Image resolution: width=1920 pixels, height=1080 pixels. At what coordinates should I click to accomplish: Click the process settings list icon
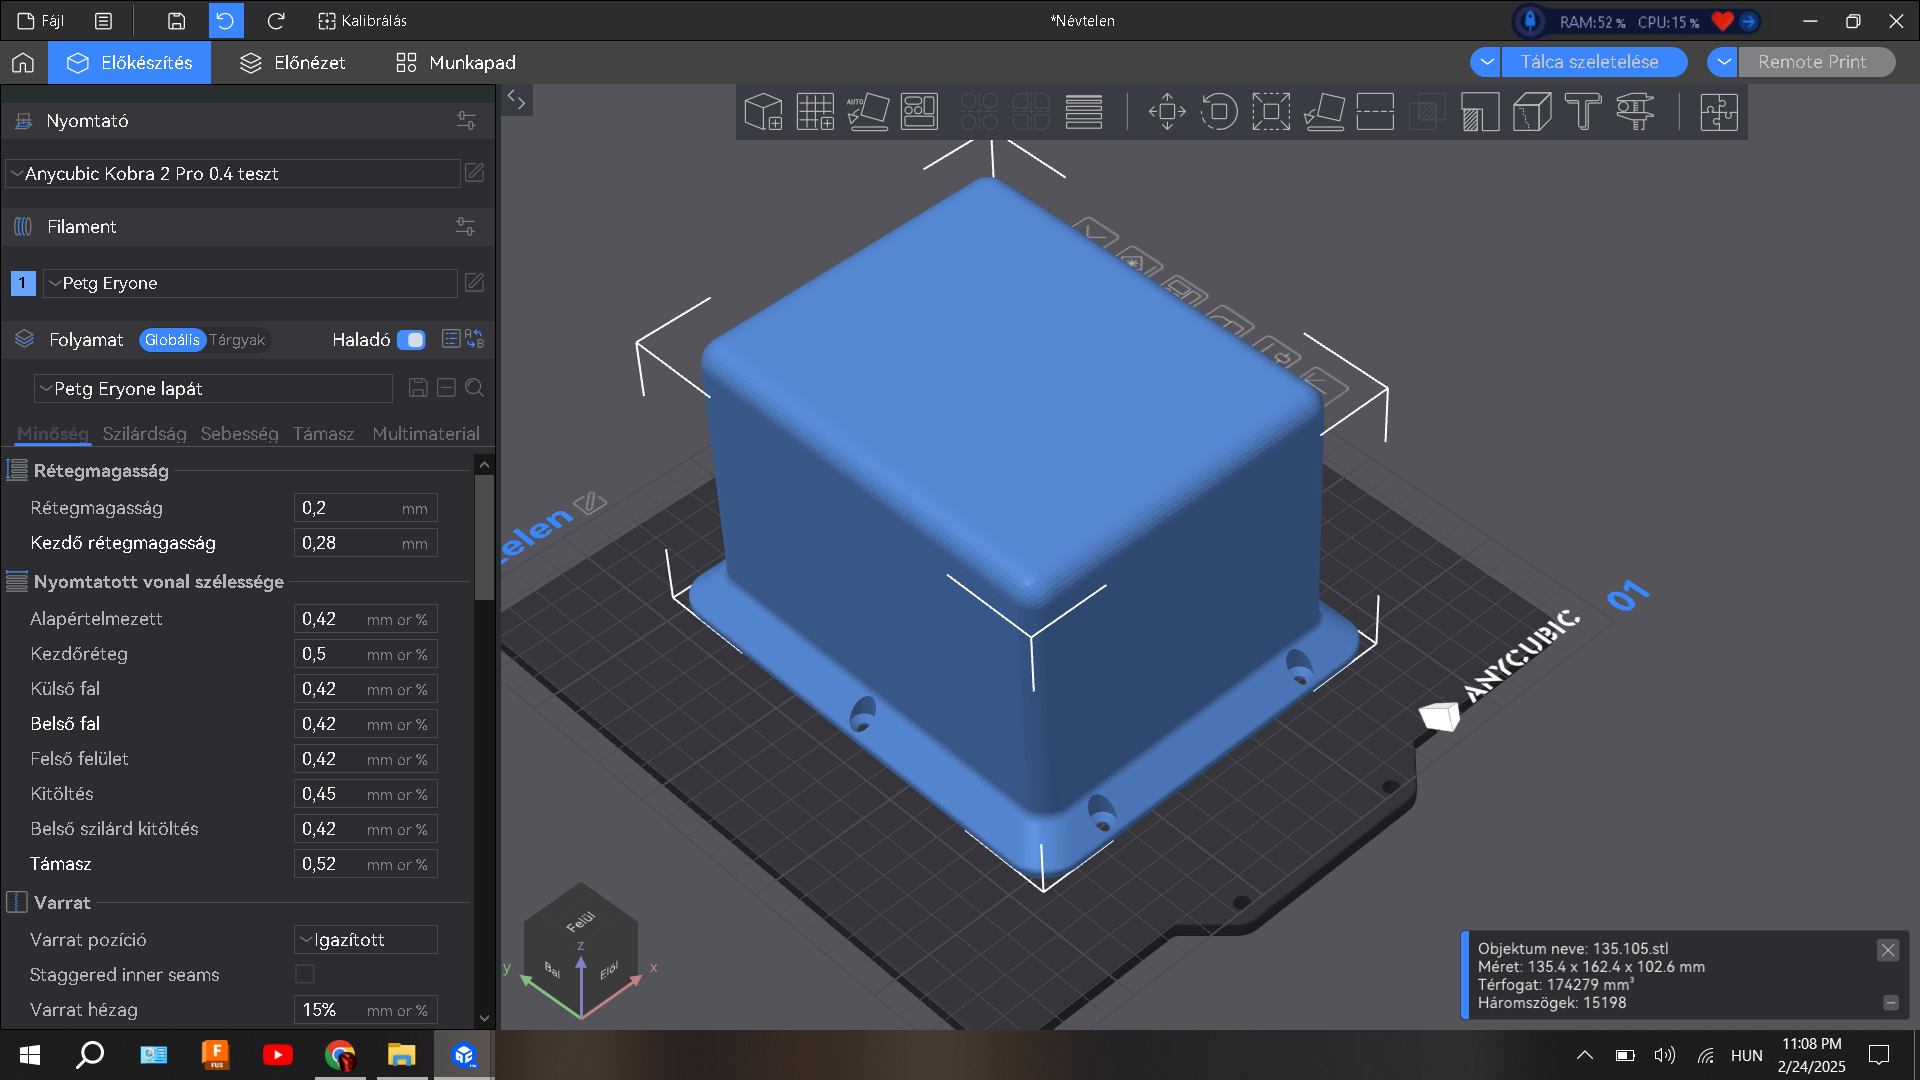(x=451, y=340)
